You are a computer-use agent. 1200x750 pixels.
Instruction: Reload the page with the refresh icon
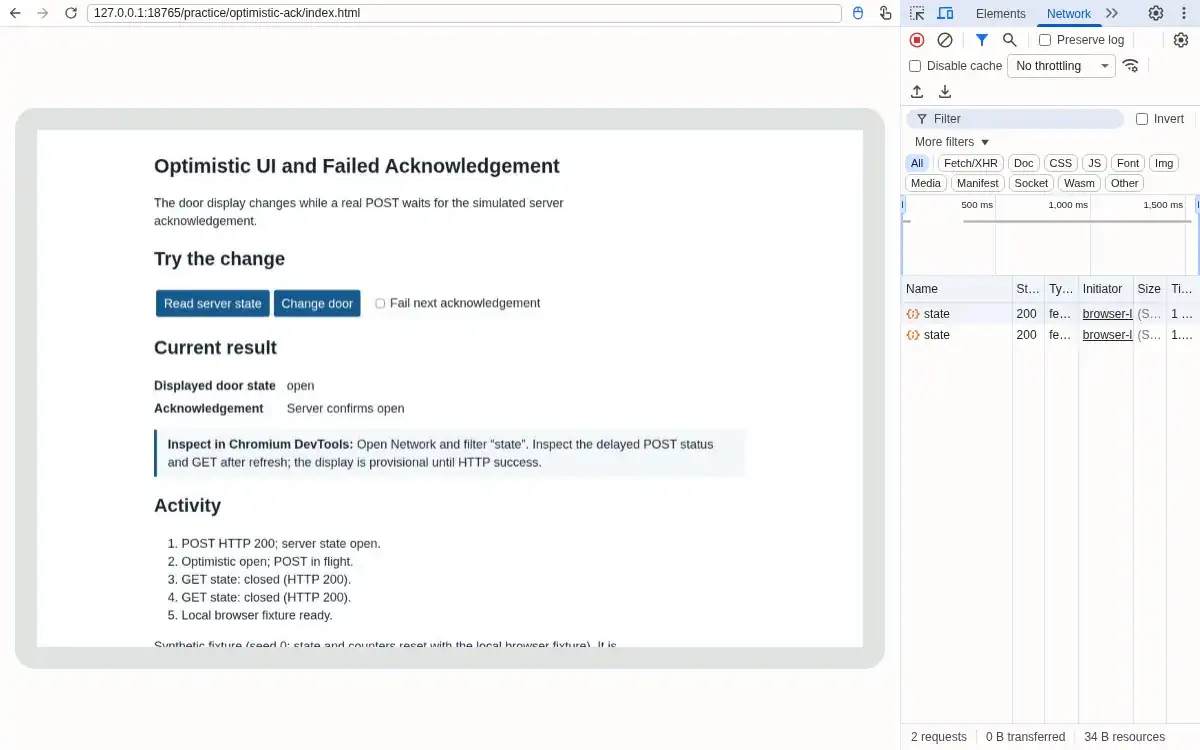coord(70,13)
